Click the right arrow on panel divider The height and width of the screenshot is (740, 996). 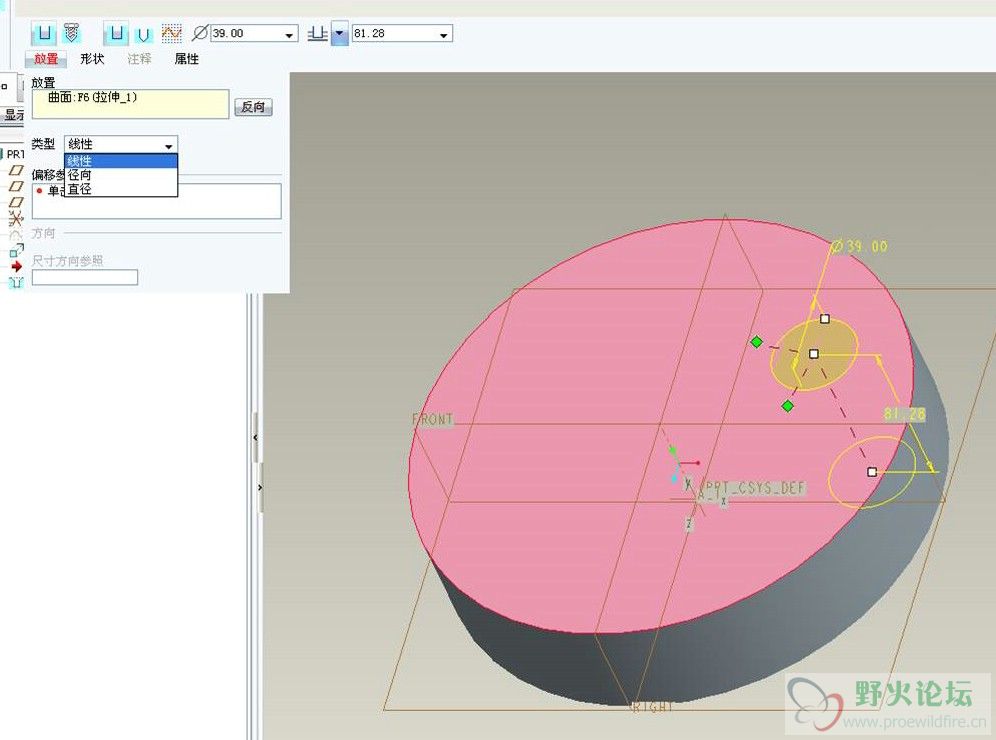(260, 488)
